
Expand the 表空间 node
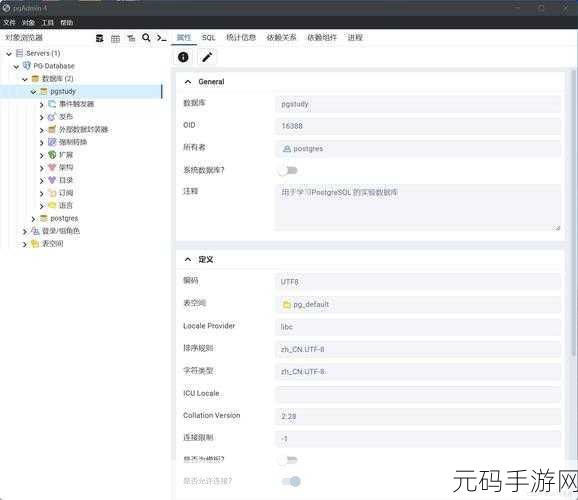point(25,244)
